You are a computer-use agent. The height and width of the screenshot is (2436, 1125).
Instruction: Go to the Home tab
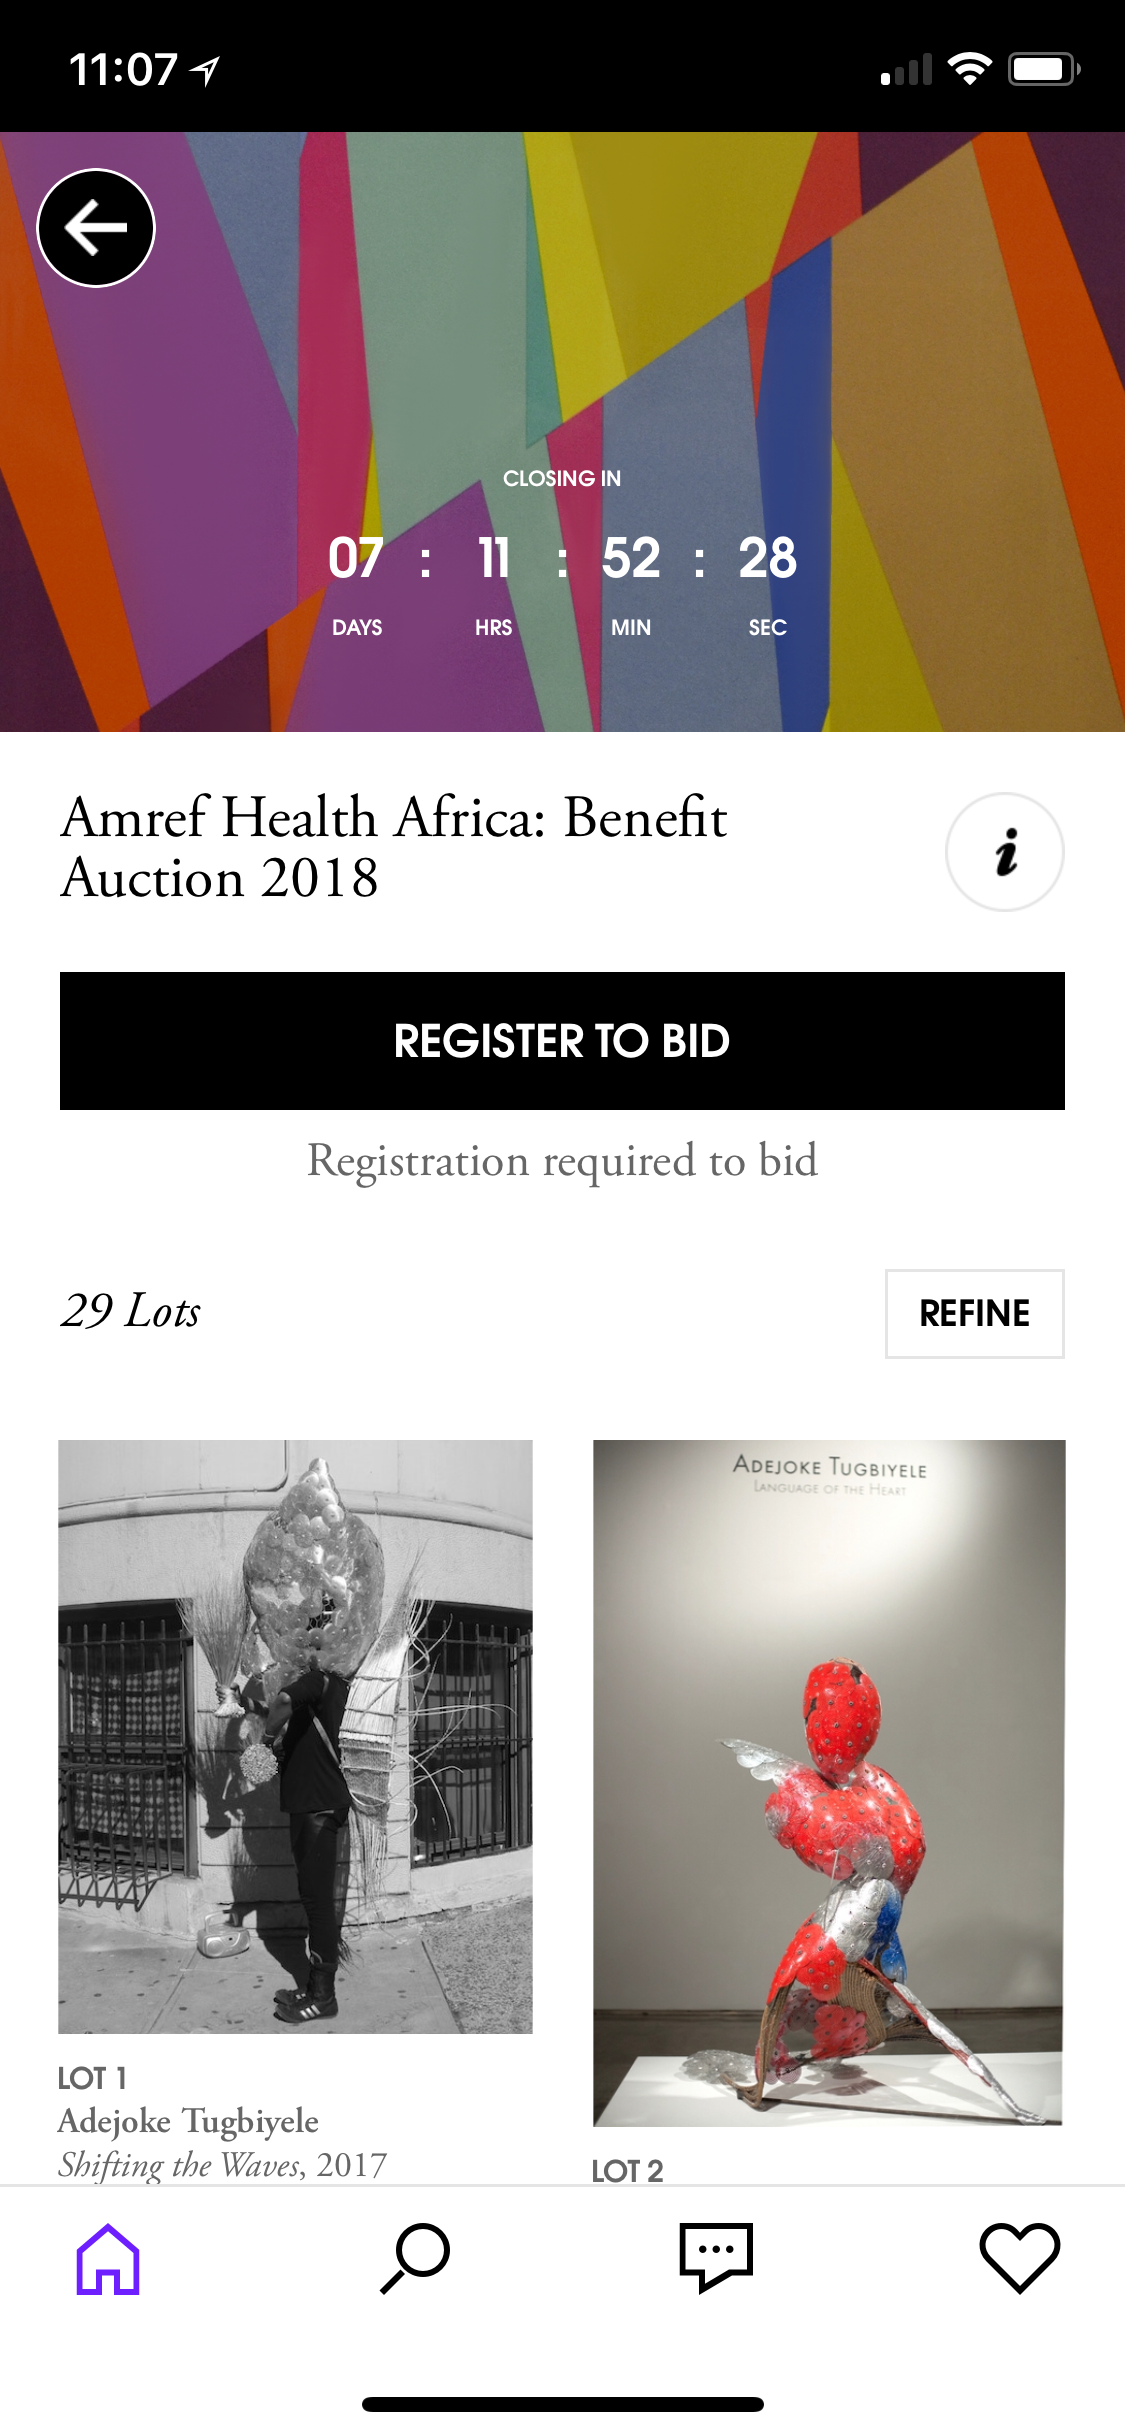point(108,2259)
